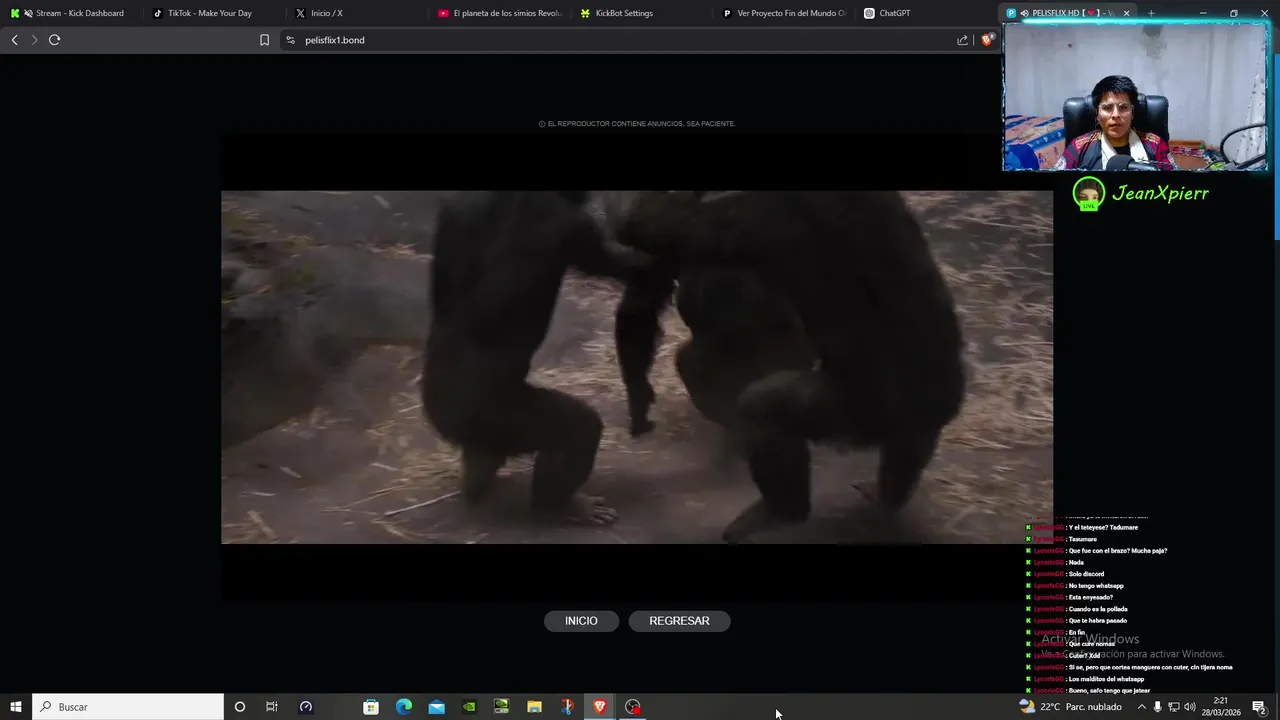Click the 'EL REPRODUCTOR CONTIENE ANUNCIOS' notice
Viewport: 1280px width, 720px height.
click(637, 124)
